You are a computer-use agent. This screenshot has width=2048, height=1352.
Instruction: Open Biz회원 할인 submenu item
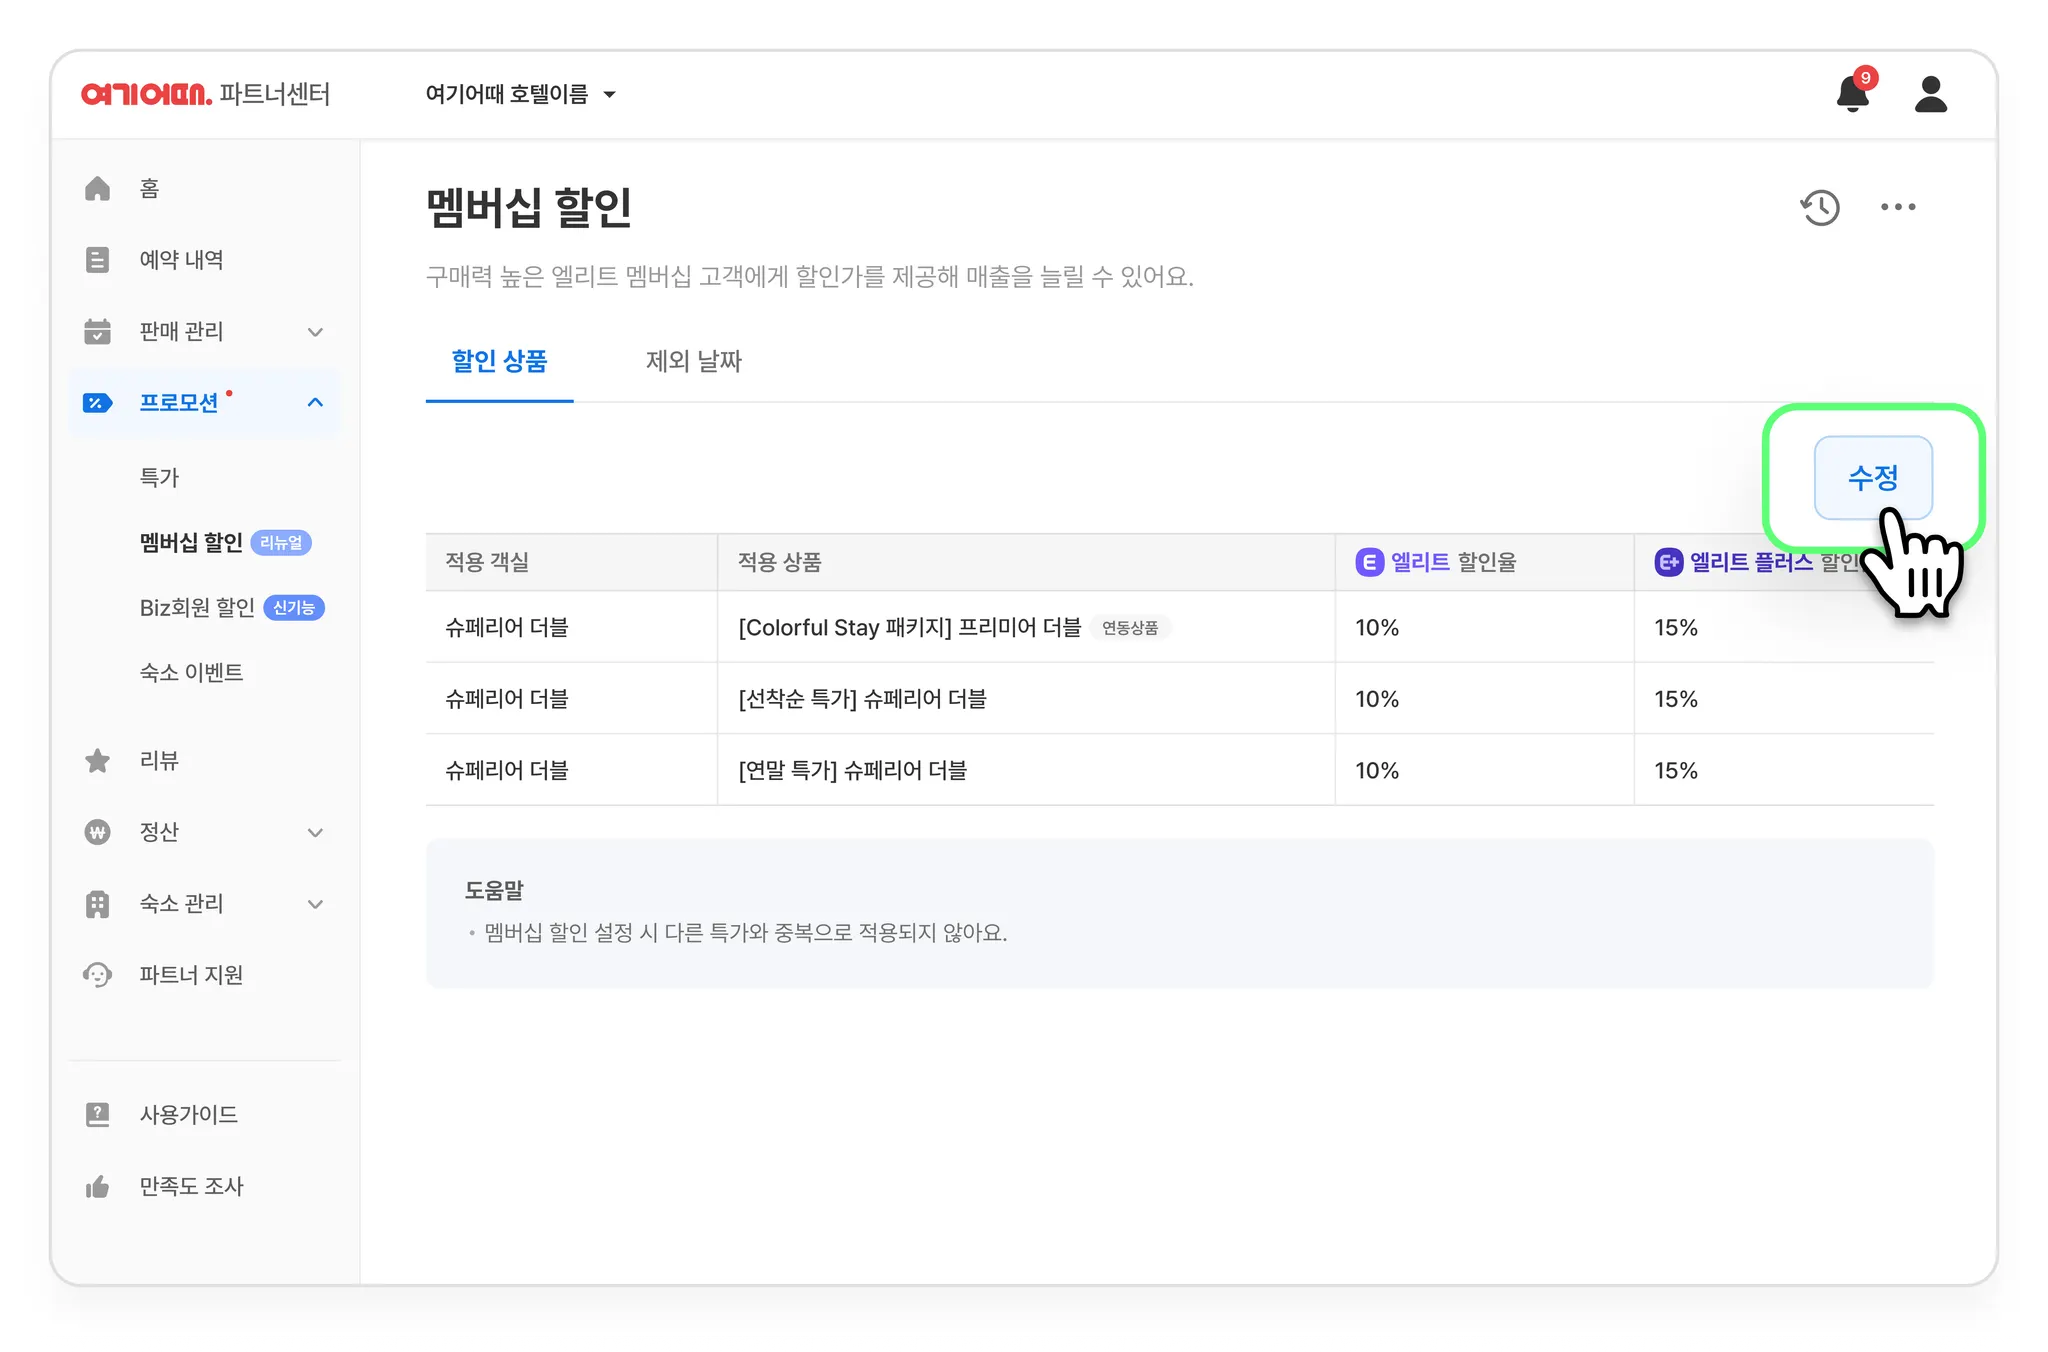198,608
